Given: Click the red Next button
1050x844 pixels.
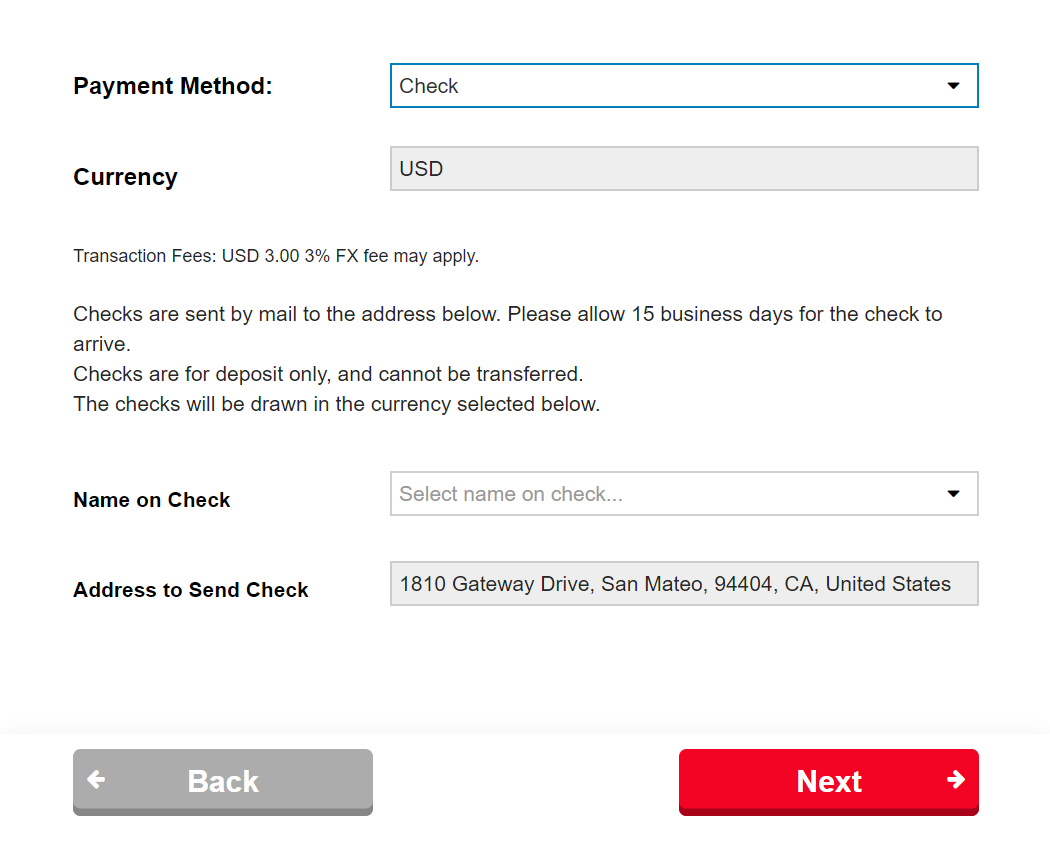Looking at the screenshot, I should 828,782.
